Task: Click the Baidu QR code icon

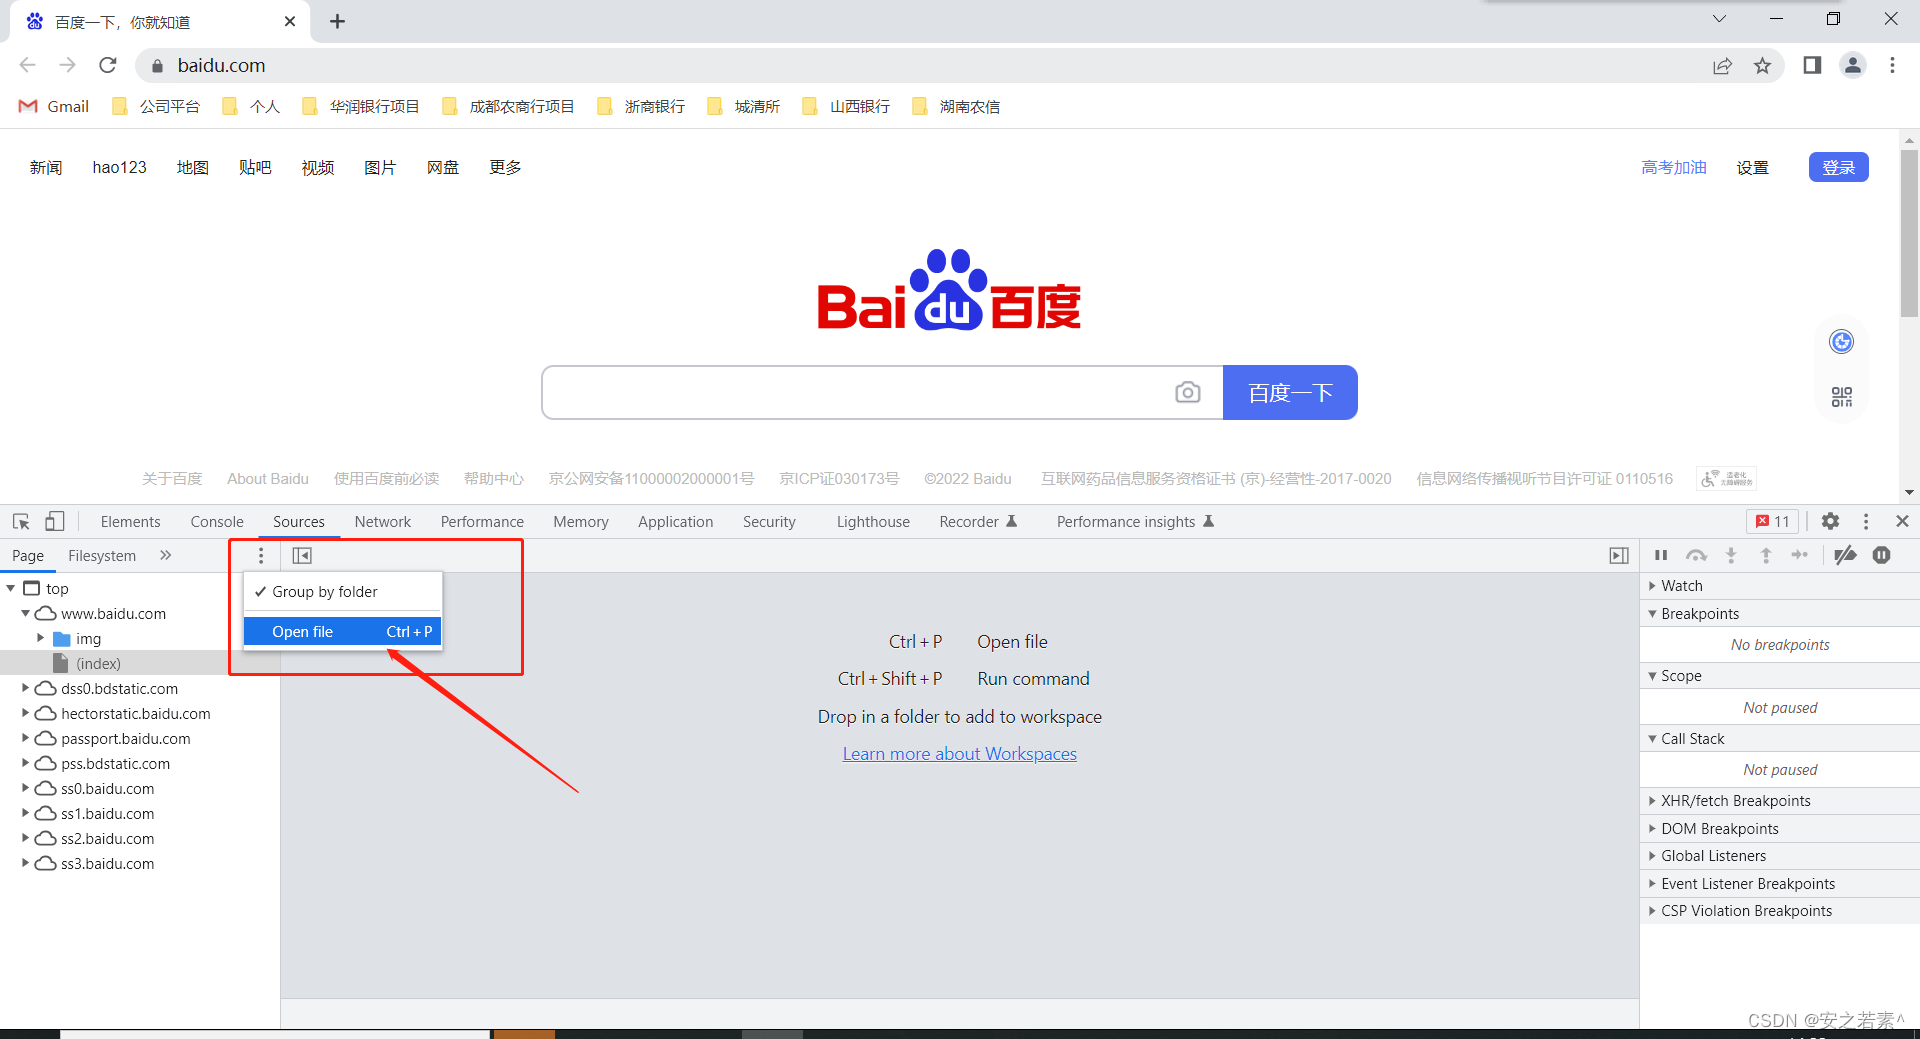Action: [1841, 397]
